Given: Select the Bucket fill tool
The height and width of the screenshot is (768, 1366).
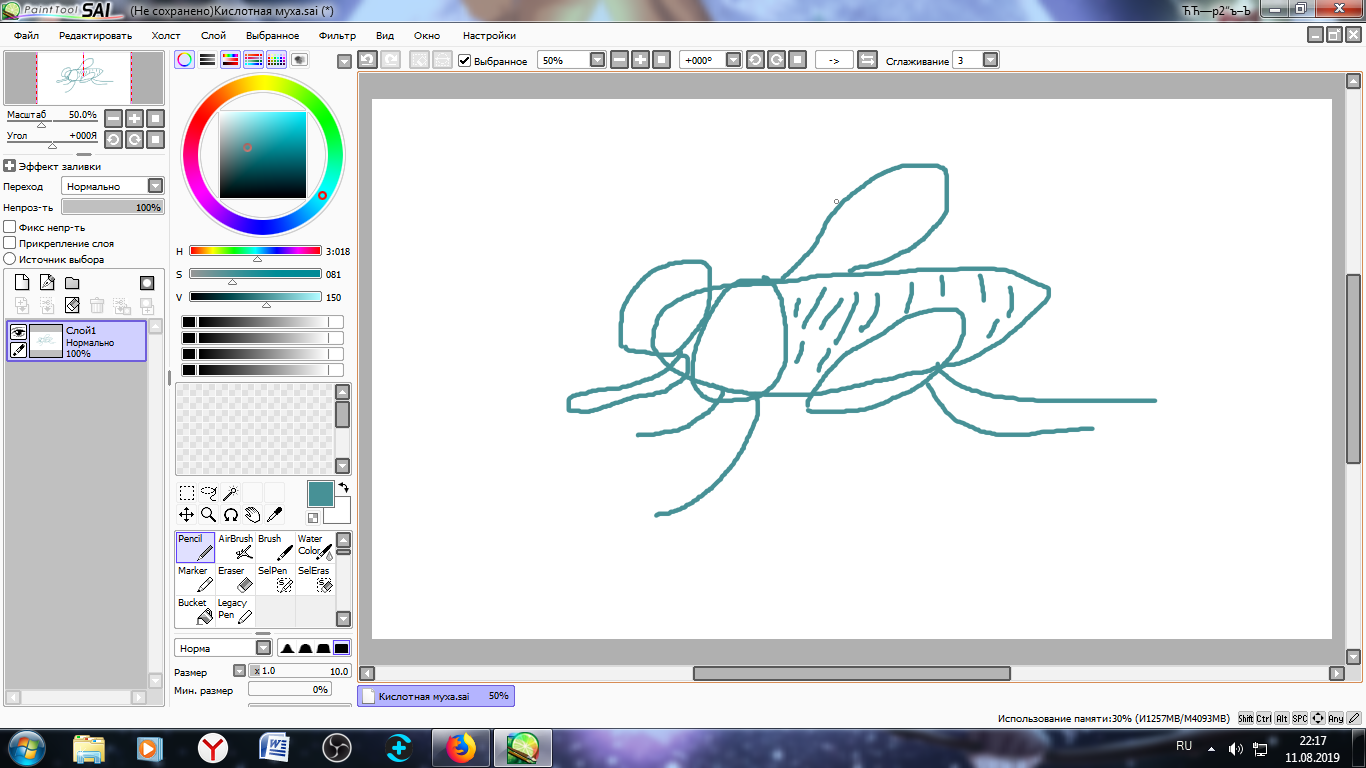Looking at the screenshot, I should point(195,611).
